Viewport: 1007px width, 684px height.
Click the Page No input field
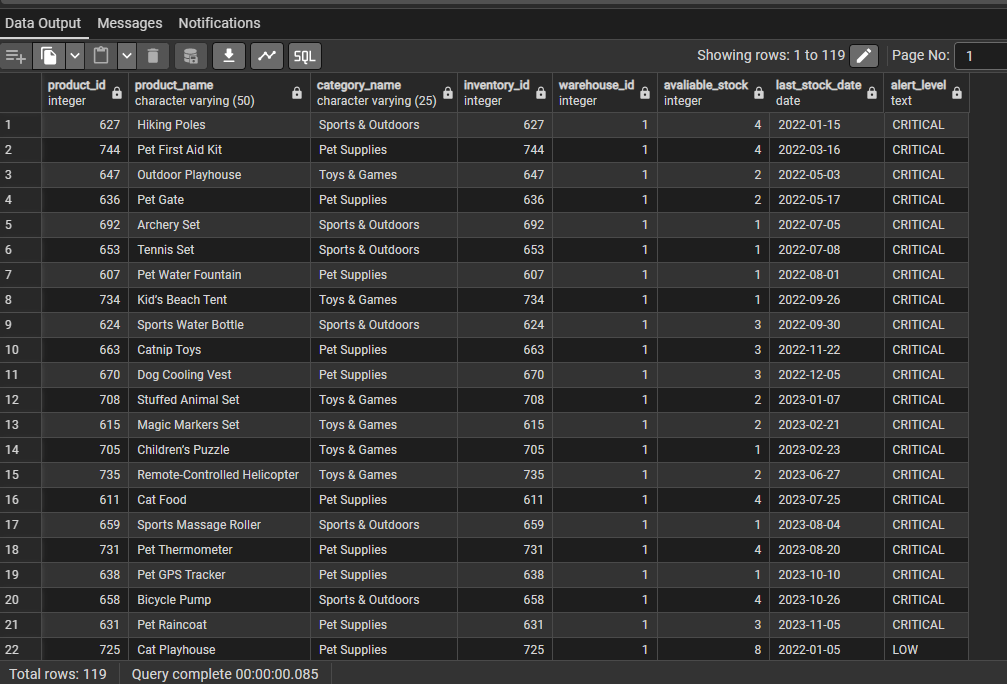980,56
